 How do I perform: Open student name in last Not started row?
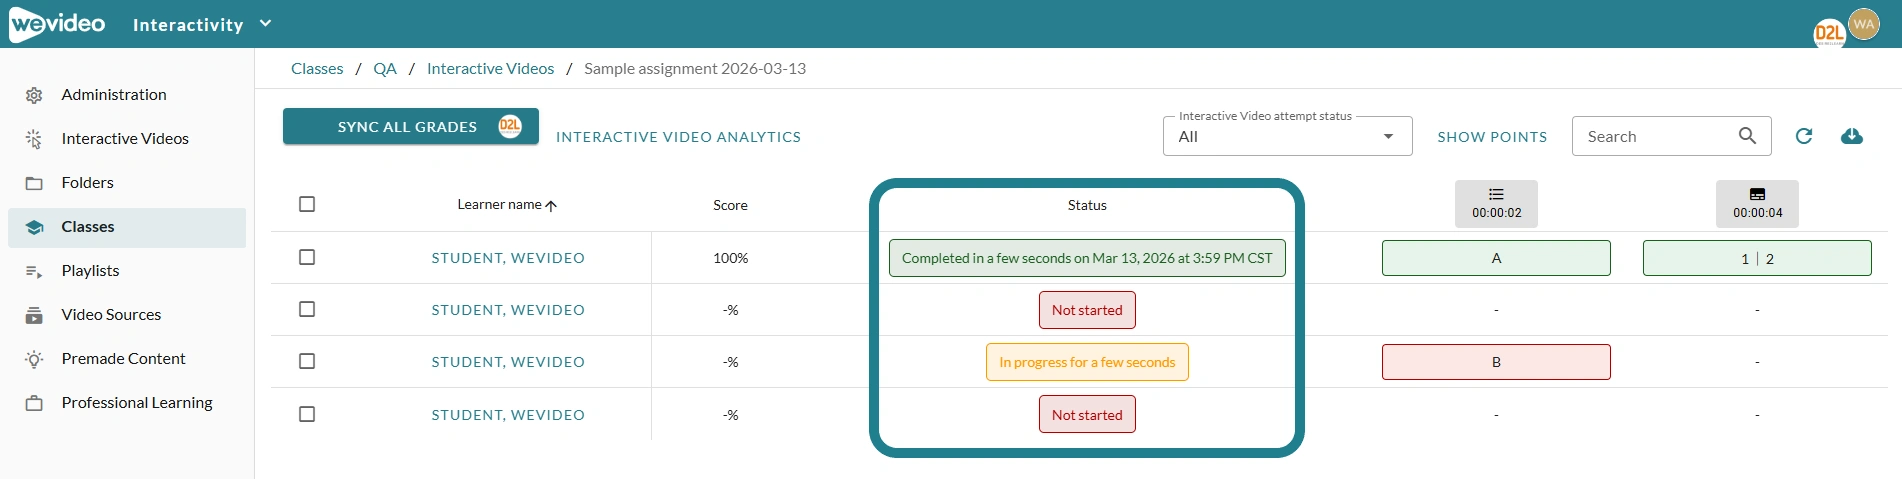(x=508, y=415)
